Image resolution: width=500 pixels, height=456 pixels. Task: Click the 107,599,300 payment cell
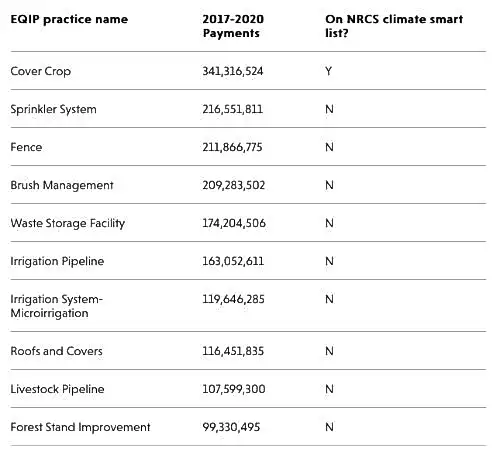pos(234,389)
